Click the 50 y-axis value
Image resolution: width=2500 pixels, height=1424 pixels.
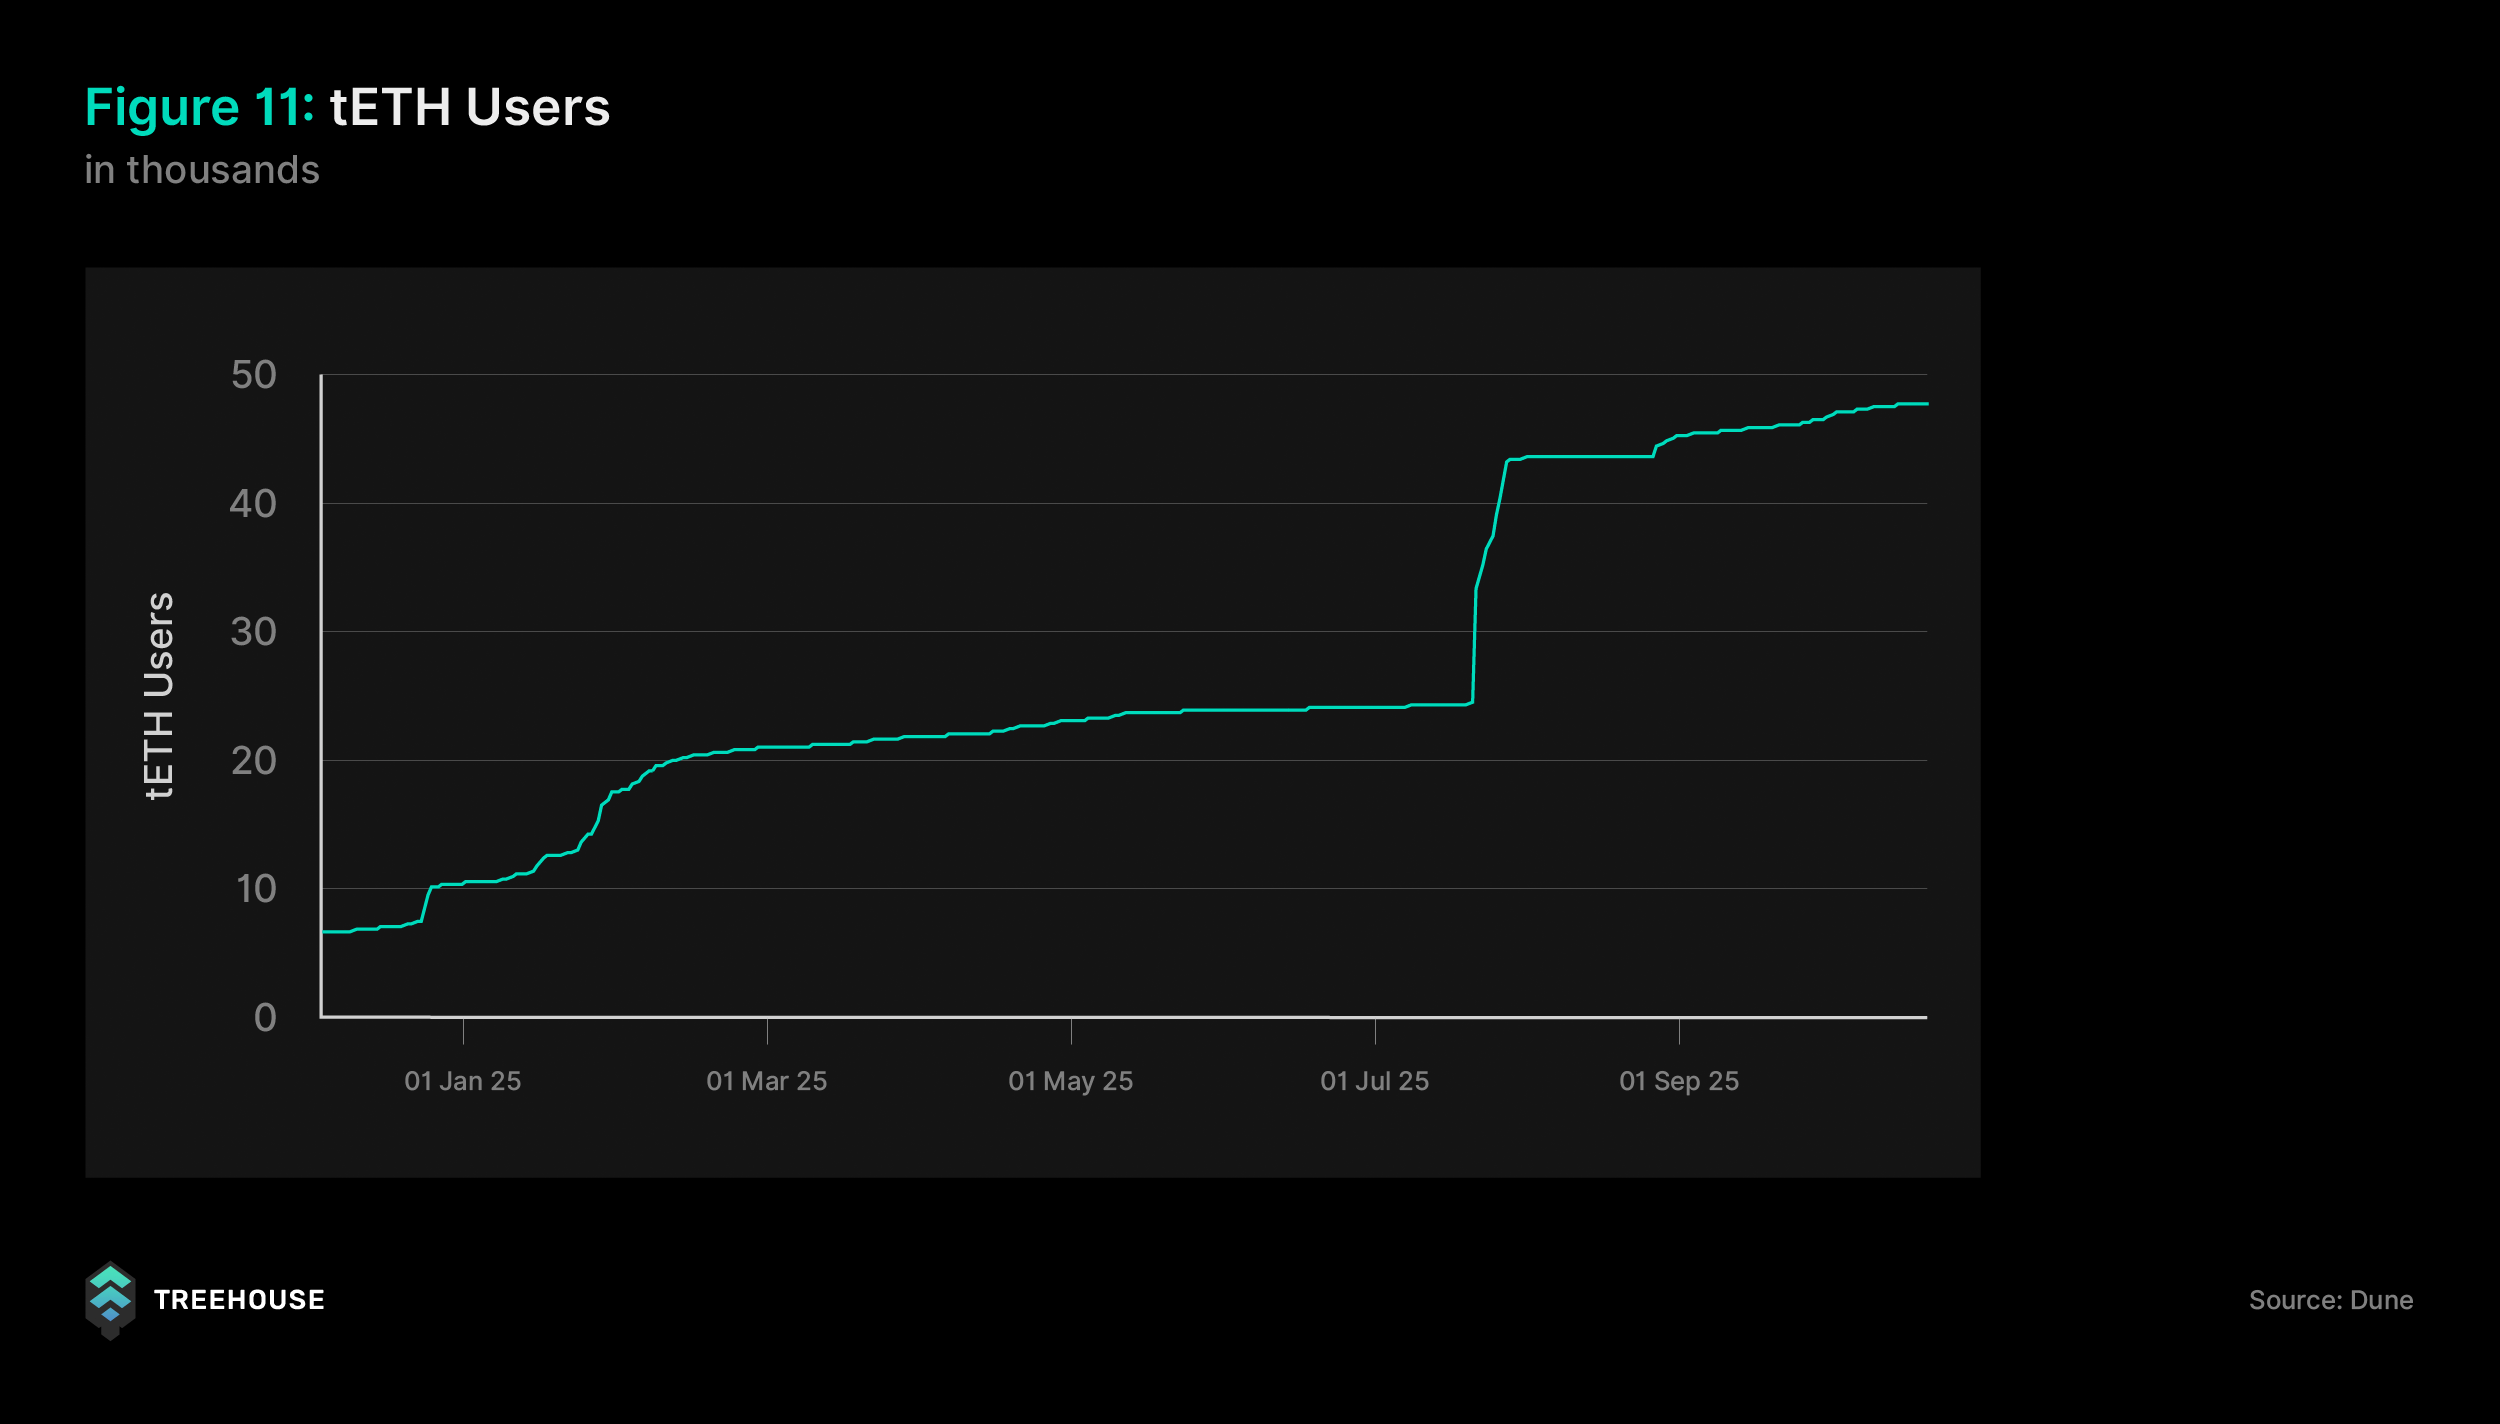click(253, 375)
